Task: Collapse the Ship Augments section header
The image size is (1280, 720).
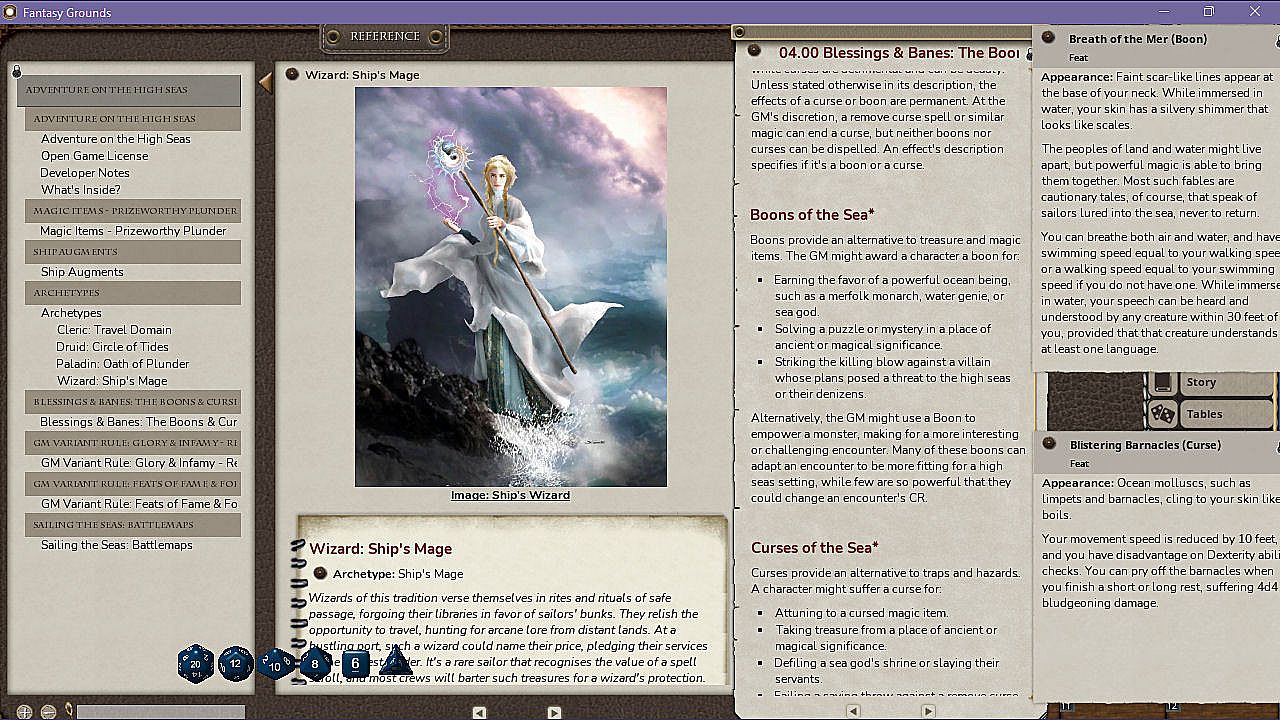Action: [x=133, y=251]
